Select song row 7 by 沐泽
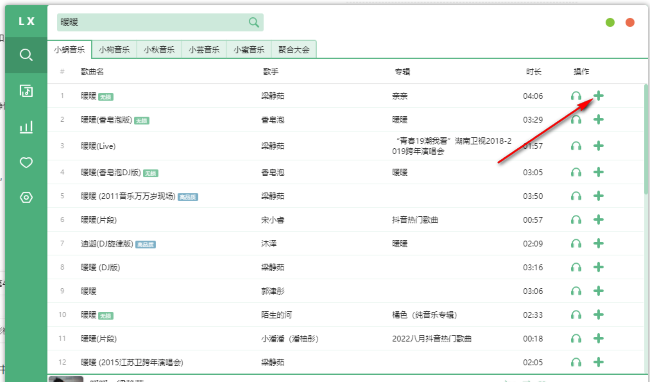 (x=346, y=244)
